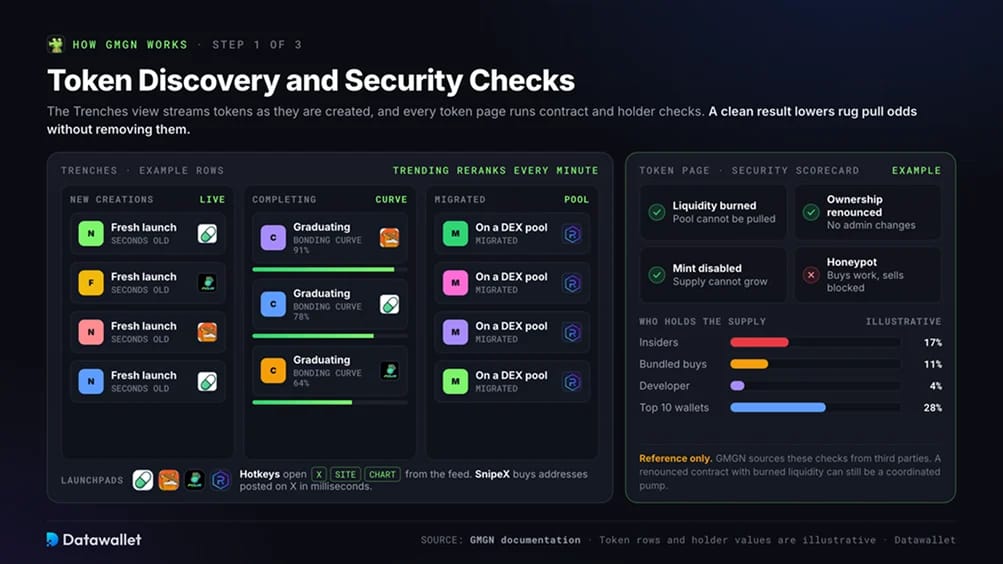Click the orange launchpad icon in pink N row
The width and height of the screenshot is (1003, 564).
point(207,332)
